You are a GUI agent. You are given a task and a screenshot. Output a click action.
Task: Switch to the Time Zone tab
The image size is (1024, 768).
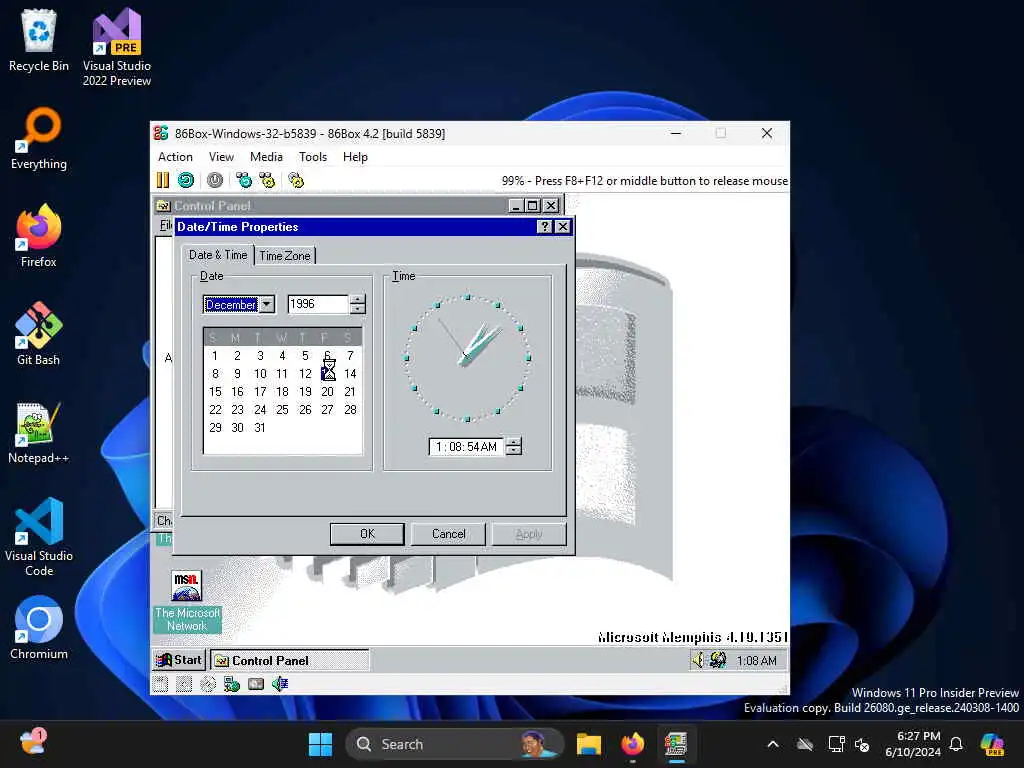tap(285, 255)
